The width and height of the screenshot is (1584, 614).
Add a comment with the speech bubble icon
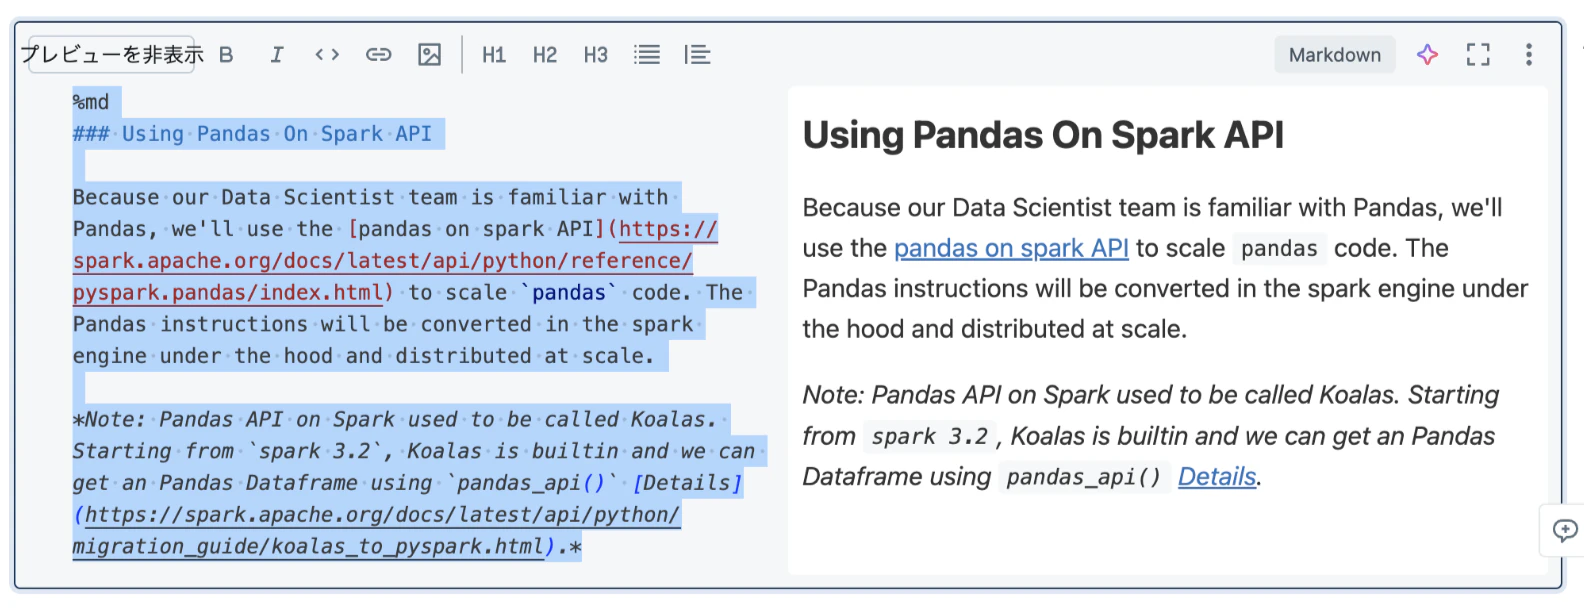pos(1565,530)
